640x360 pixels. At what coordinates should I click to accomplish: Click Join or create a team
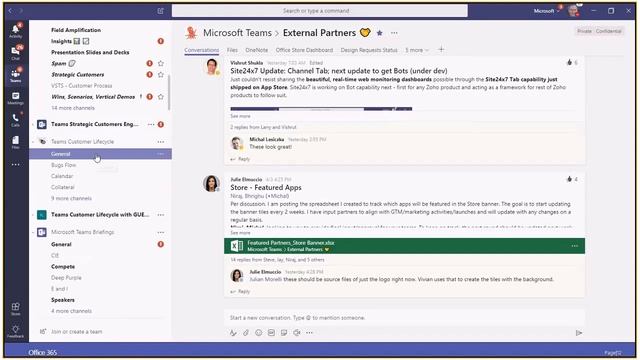click(71, 331)
